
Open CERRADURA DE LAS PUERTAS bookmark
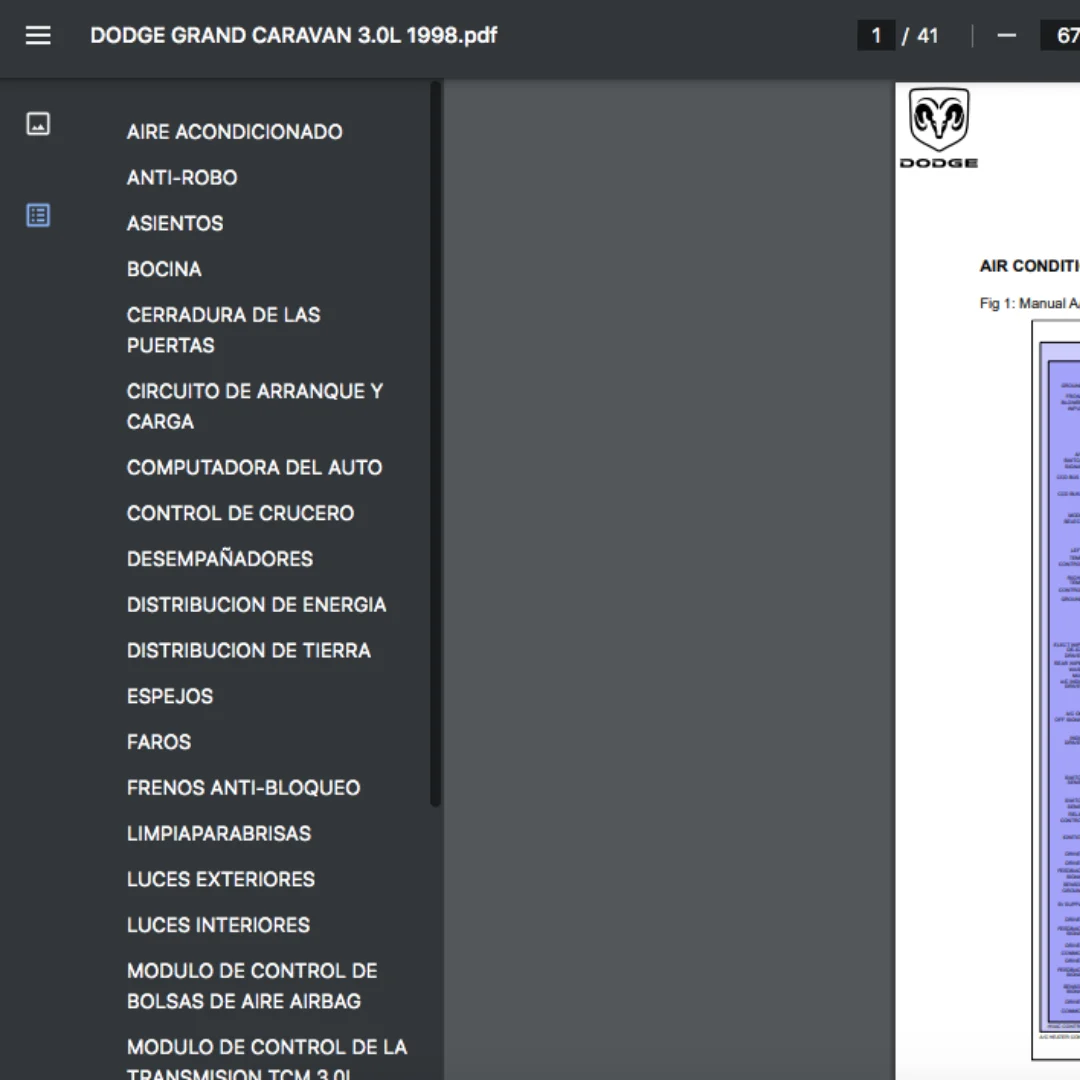(x=223, y=330)
